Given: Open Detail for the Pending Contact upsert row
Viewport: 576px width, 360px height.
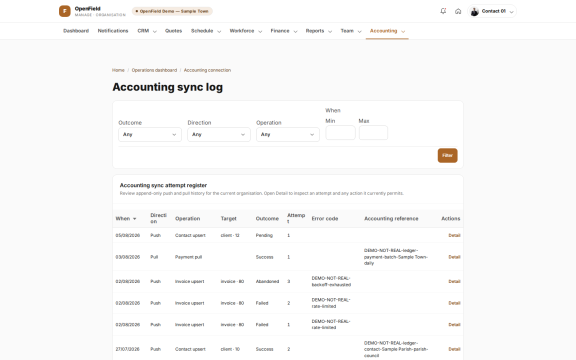Looking at the screenshot, I should (454, 235).
